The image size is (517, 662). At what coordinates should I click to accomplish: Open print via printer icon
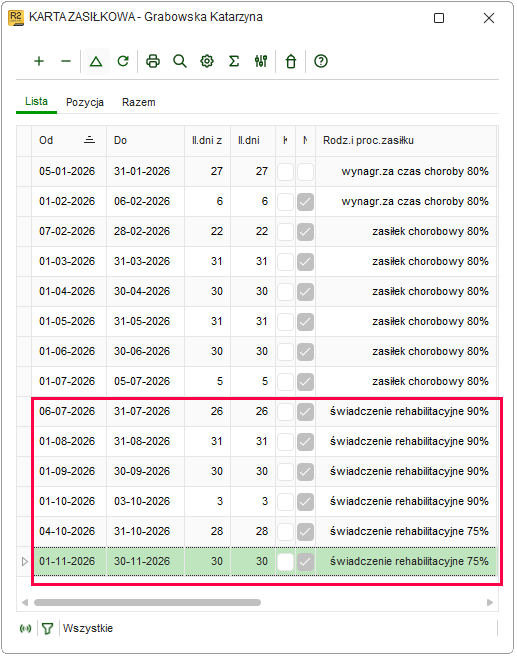[153, 61]
